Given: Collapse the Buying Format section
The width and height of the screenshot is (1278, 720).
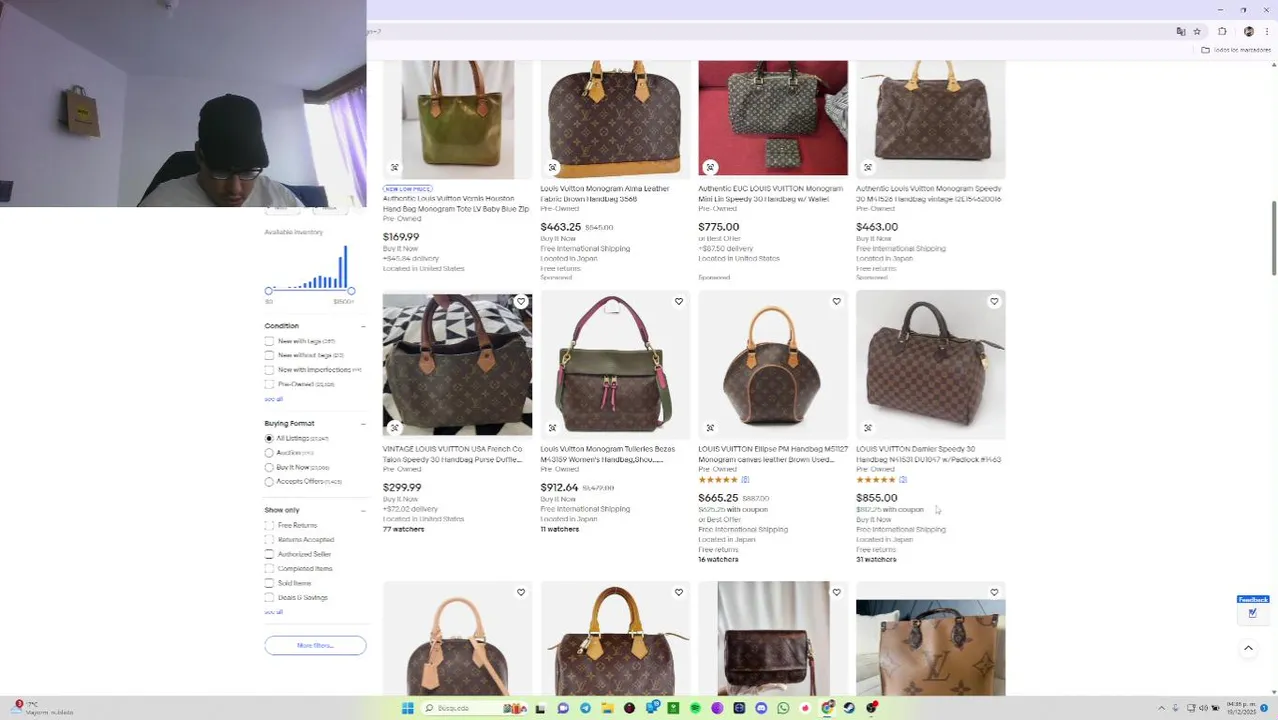Looking at the screenshot, I should [x=362, y=424].
